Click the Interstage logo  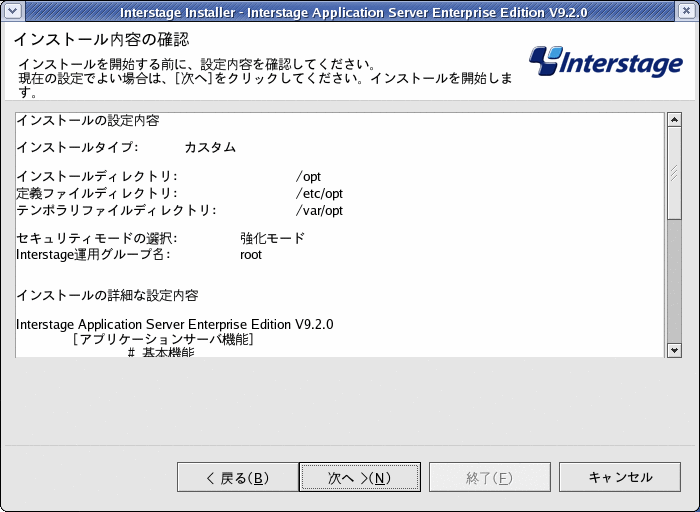(x=605, y=61)
